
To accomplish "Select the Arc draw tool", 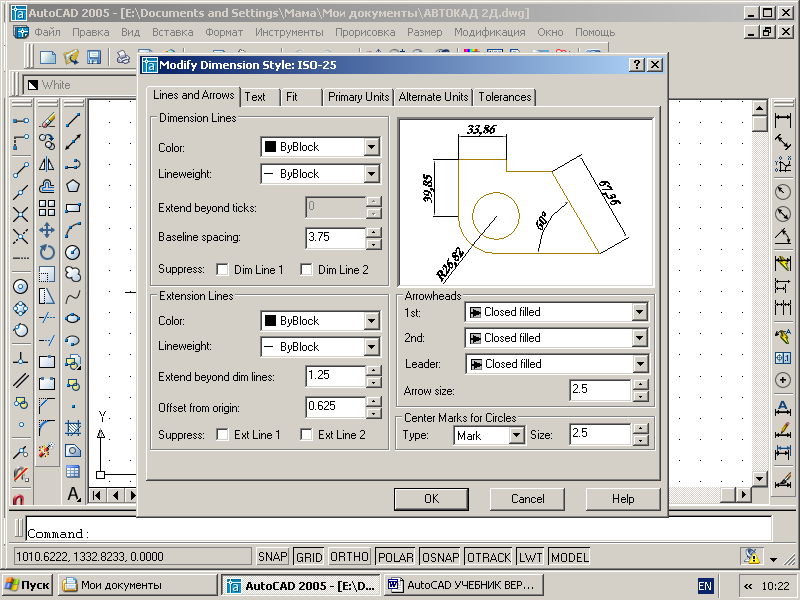I will pyautogui.click(x=73, y=230).
